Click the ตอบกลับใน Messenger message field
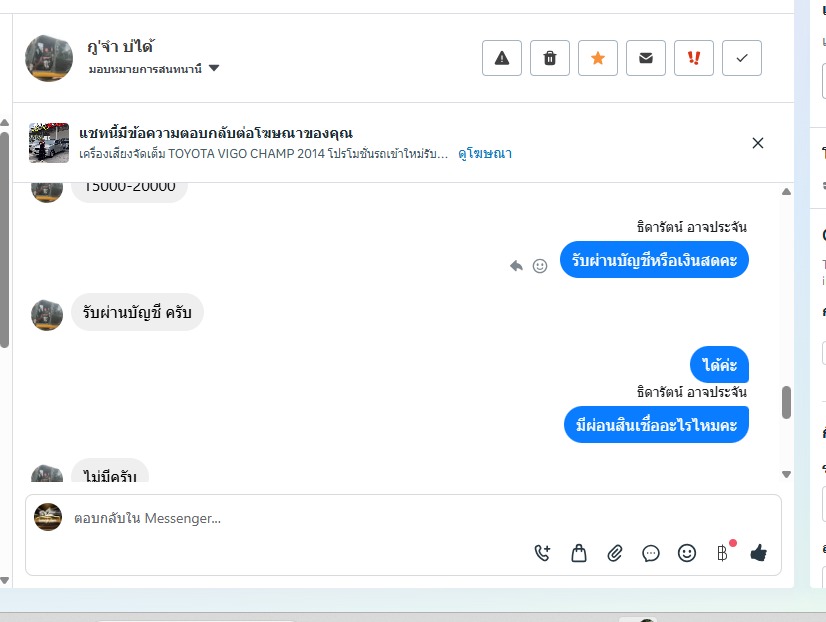 click(x=300, y=518)
